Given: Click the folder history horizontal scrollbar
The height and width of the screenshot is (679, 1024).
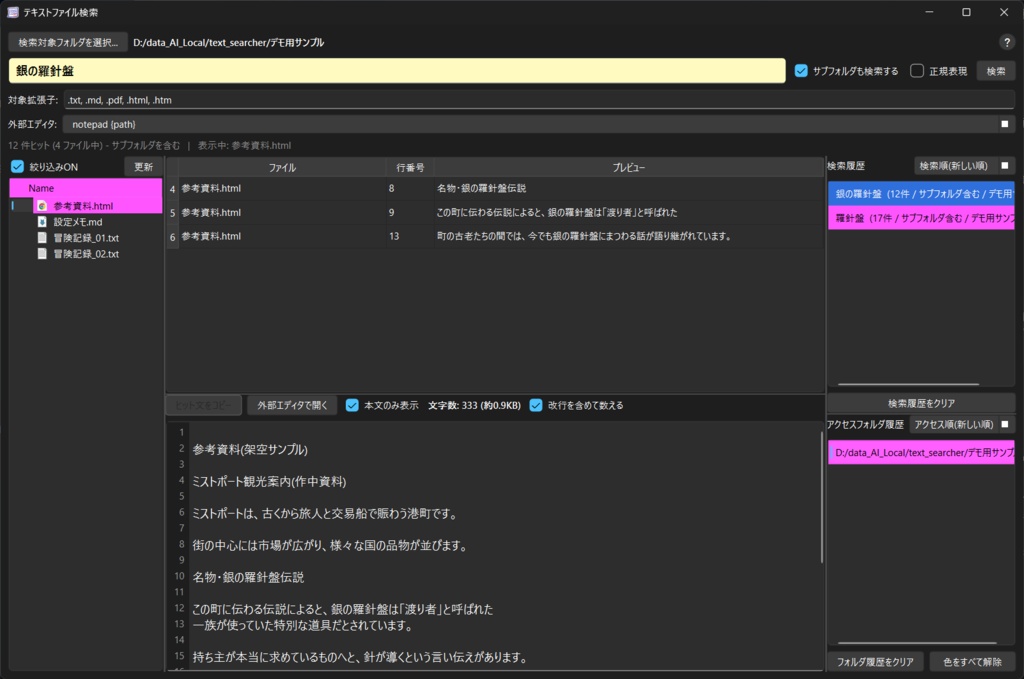Looking at the screenshot, I should click(x=917, y=643).
